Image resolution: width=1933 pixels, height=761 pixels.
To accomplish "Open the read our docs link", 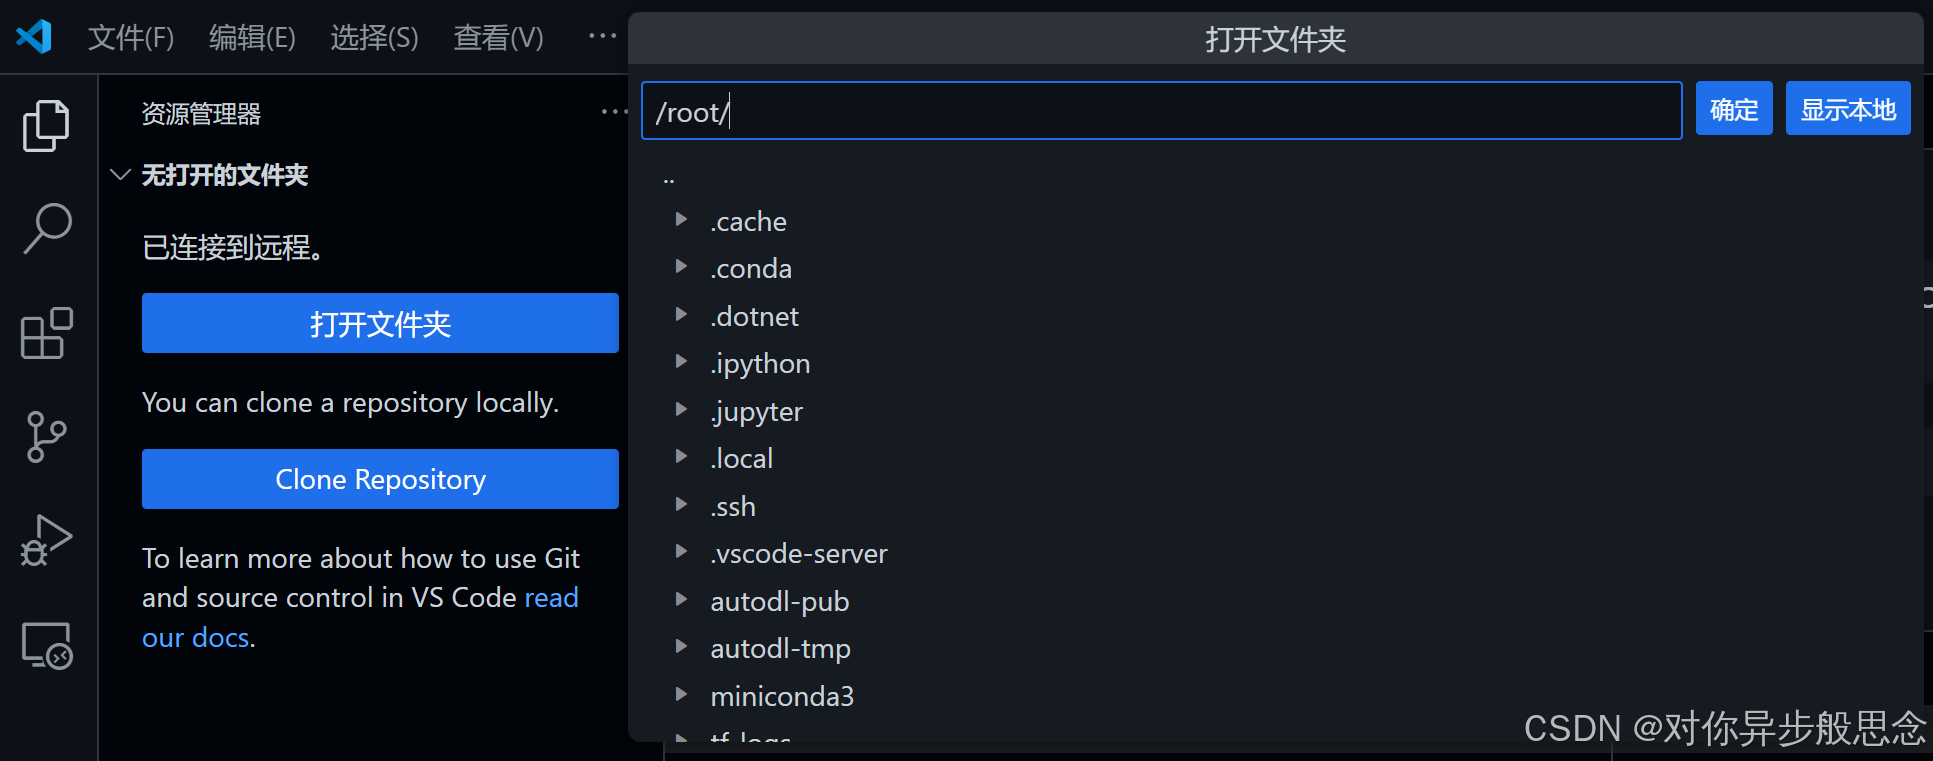I will coord(196,637).
